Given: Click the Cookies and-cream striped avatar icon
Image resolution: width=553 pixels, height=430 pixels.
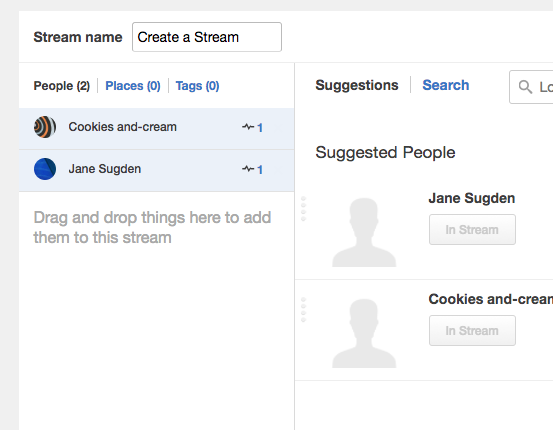Looking at the screenshot, I should pos(45,127).
